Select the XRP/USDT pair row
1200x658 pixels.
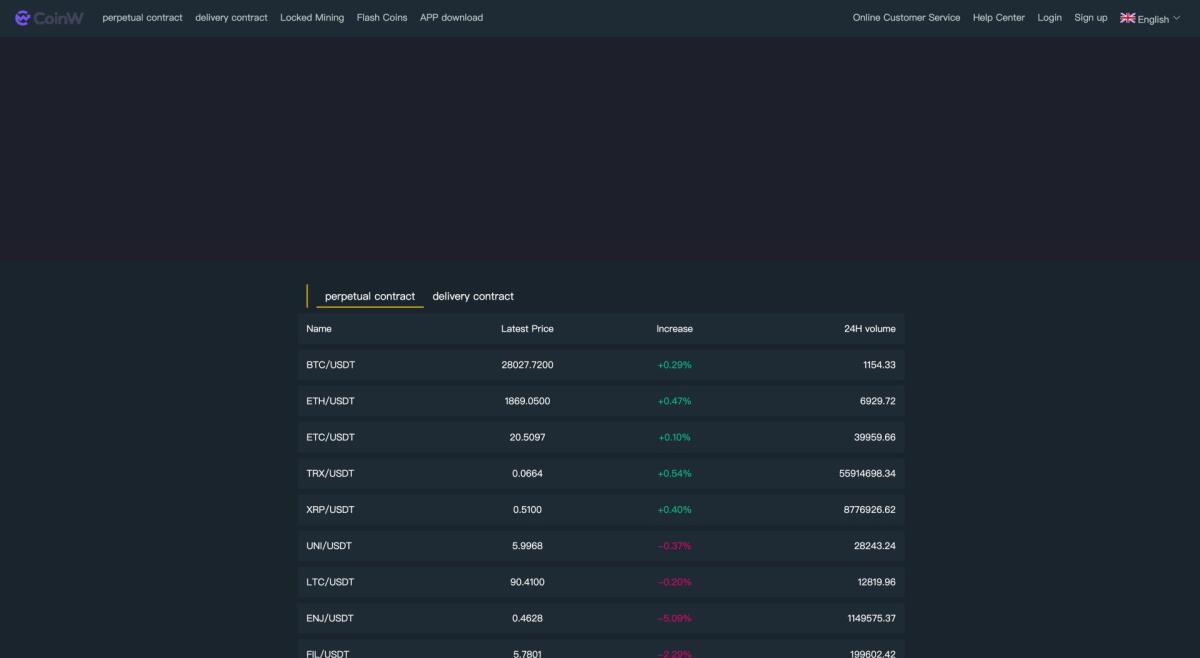(600, 509)
